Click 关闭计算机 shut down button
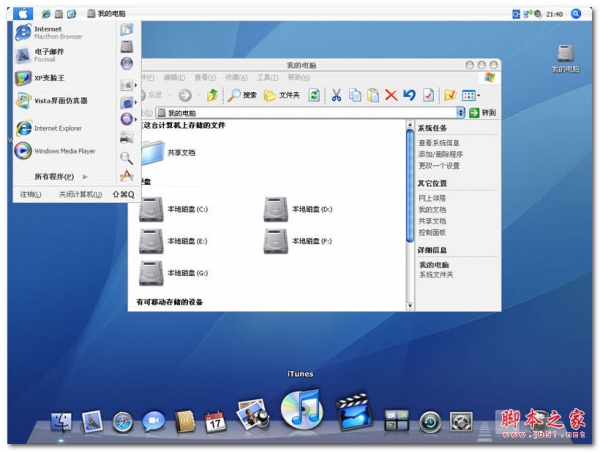 (80, 194)
